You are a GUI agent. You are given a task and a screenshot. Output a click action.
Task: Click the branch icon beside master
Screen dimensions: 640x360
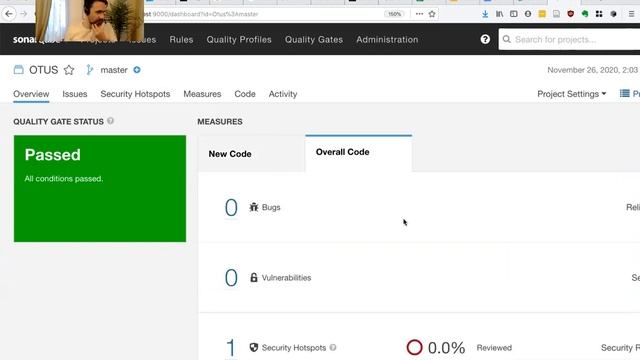pyautogui.click(x=89, y=70)
